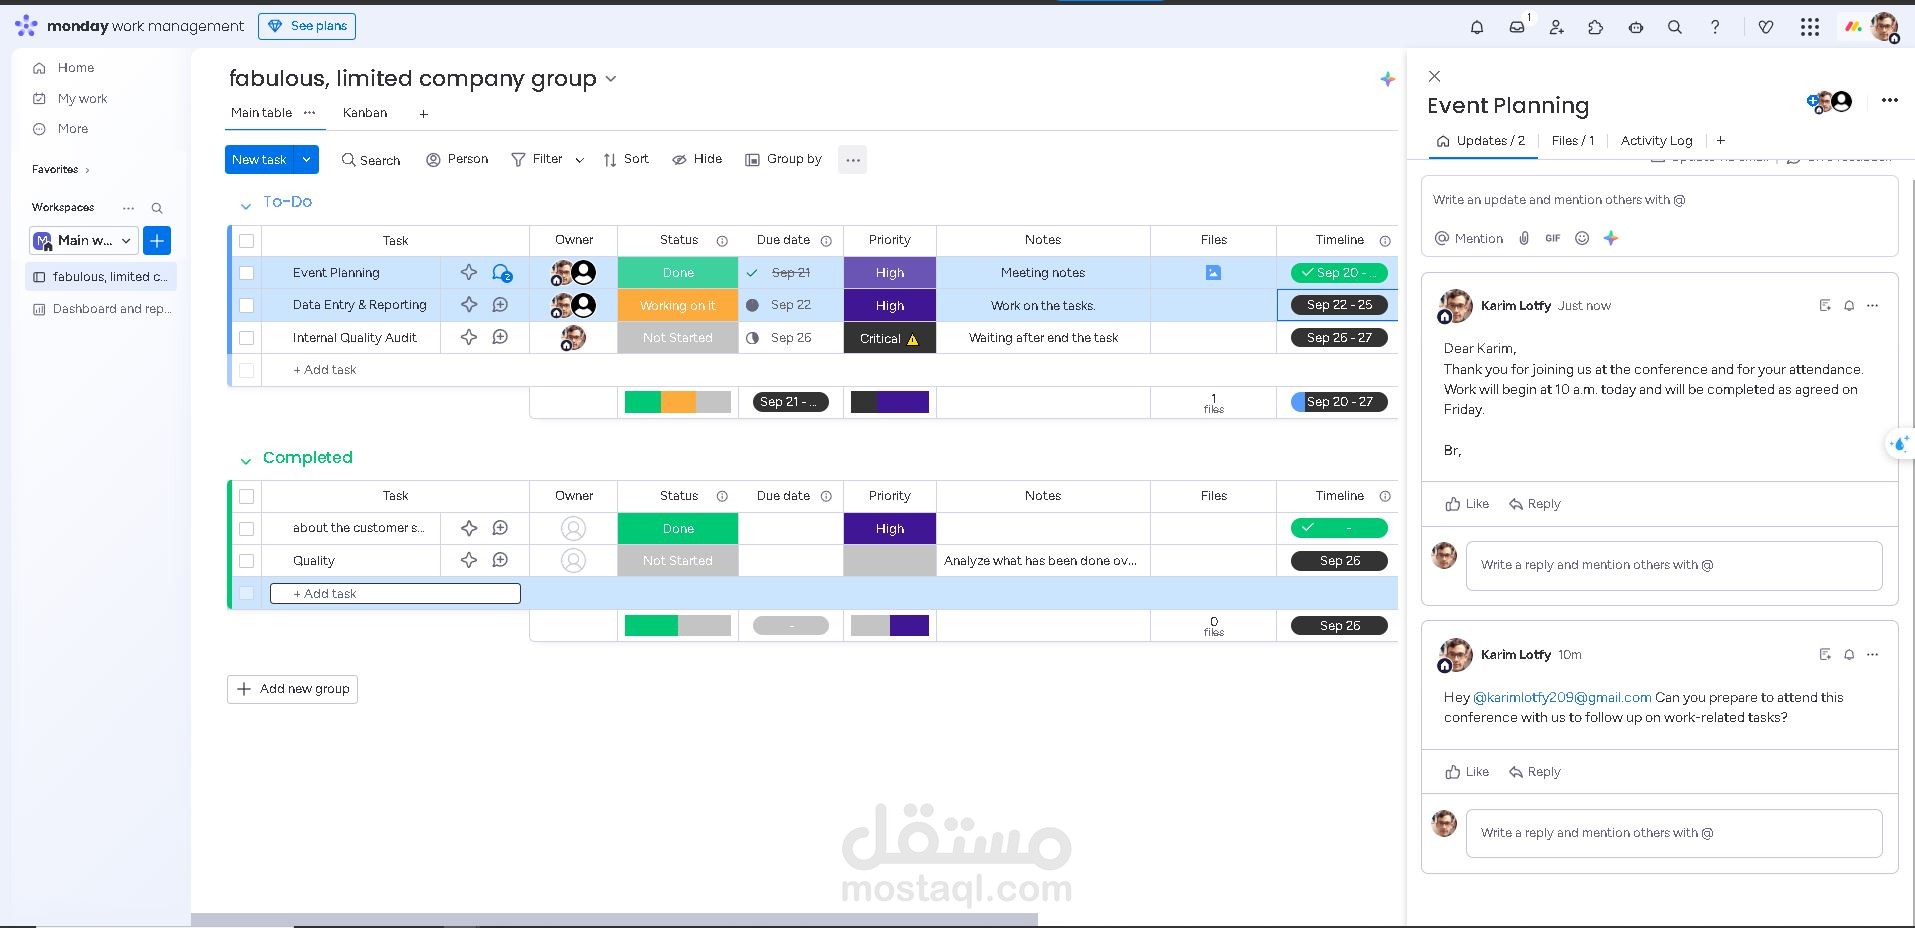This screenshot has height=928, width=1915.
Task: Add new workspace item plus button
Action: pyautogui.click(x=157, y=241)
